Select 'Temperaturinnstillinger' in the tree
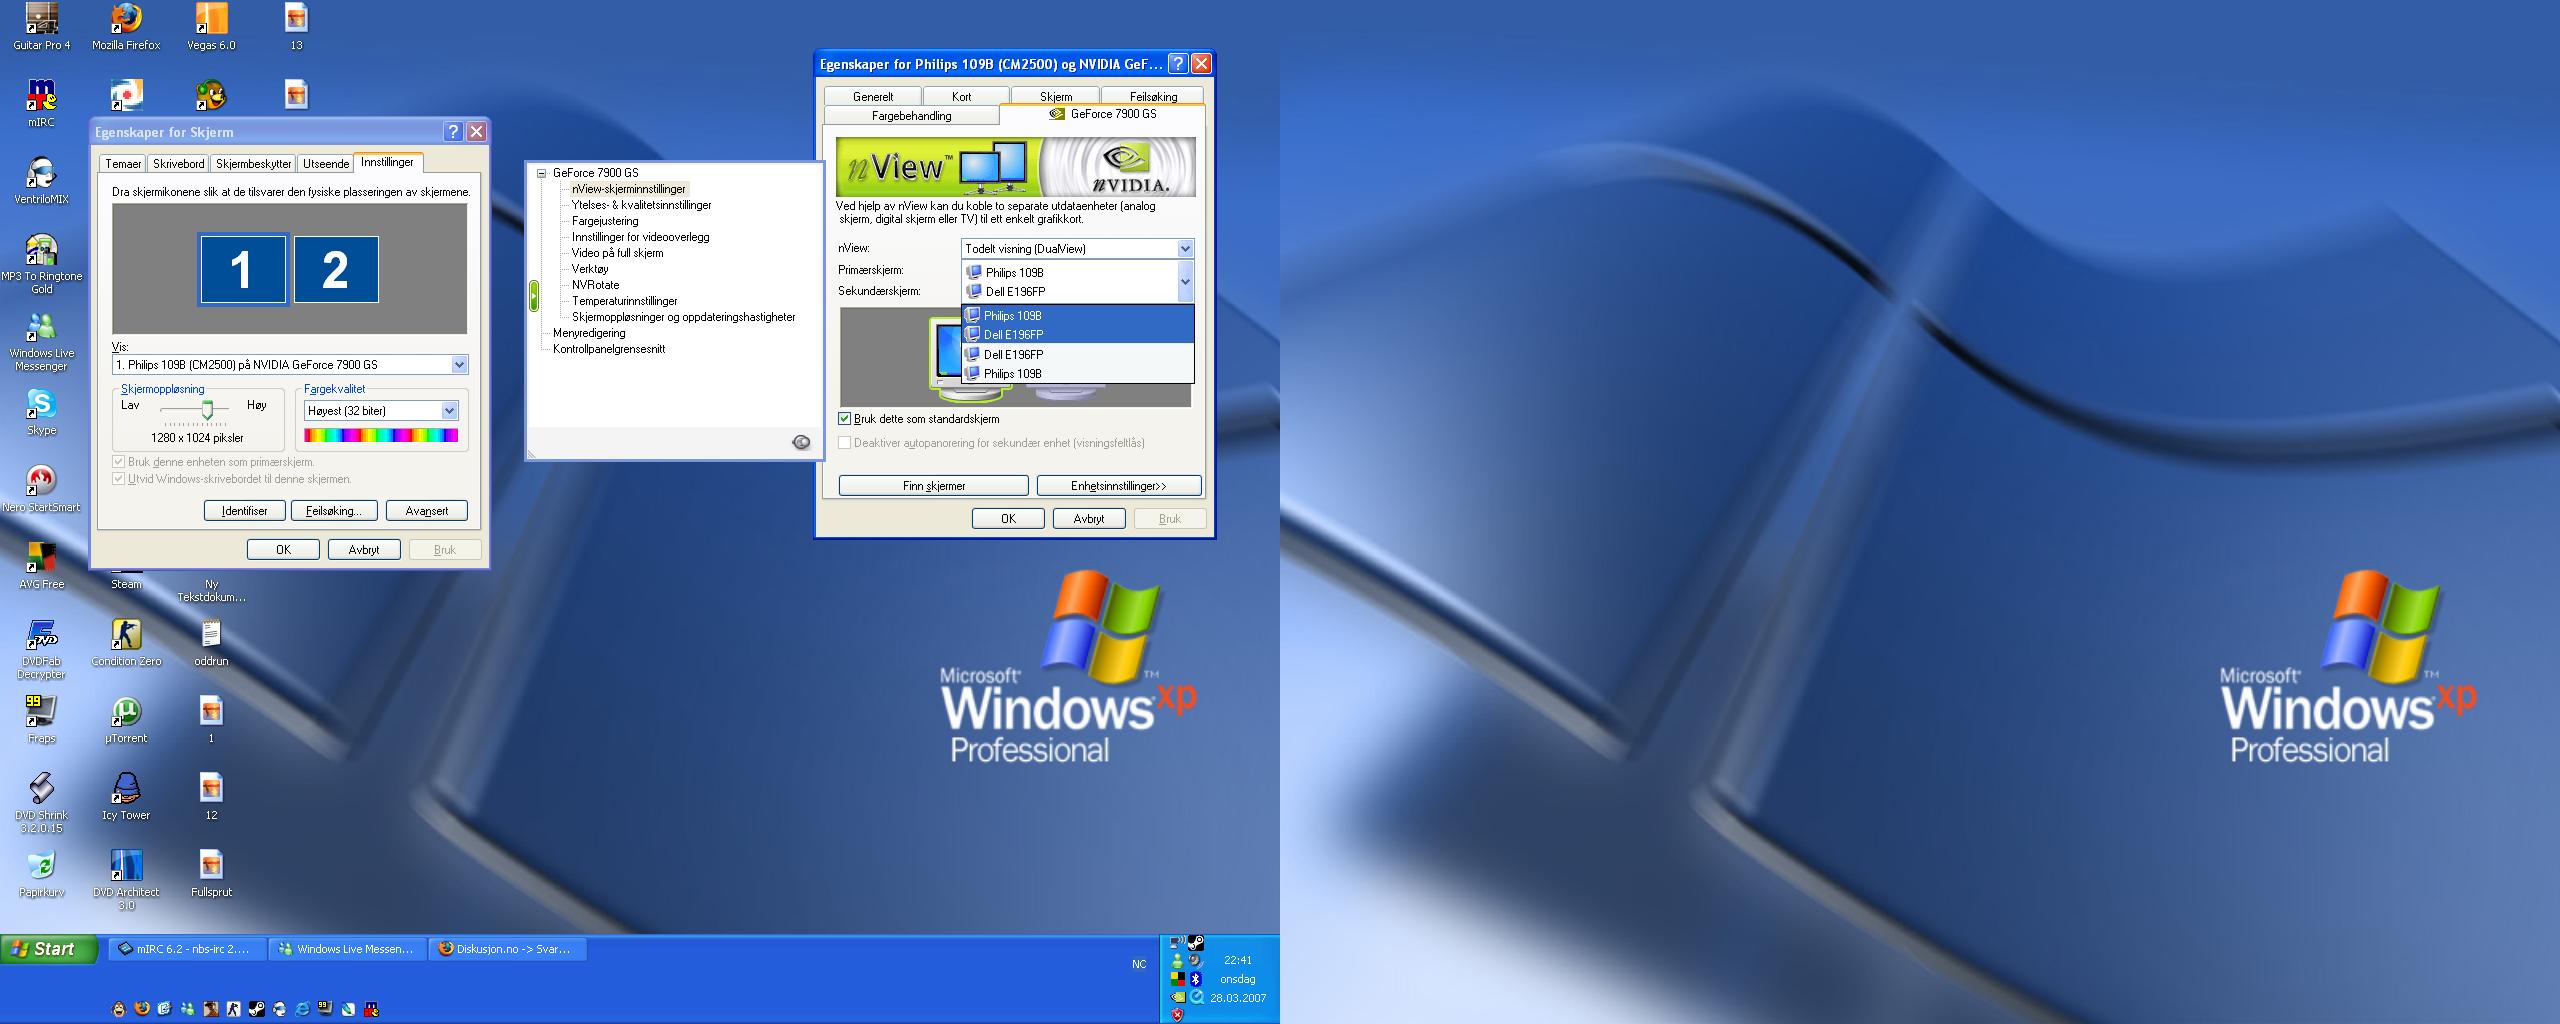The height and width of the screenshot is (1024, 2560). [624, 301]
